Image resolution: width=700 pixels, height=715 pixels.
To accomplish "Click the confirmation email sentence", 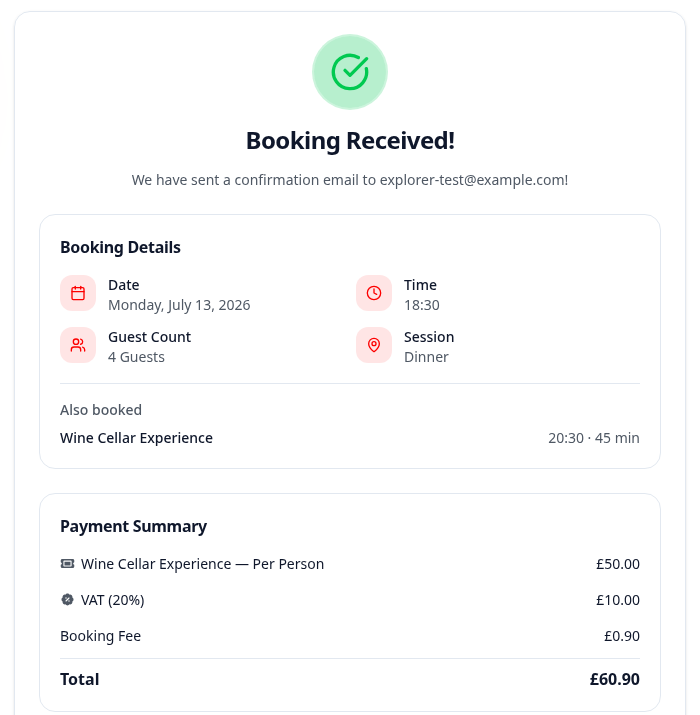I will click(350, 180).
